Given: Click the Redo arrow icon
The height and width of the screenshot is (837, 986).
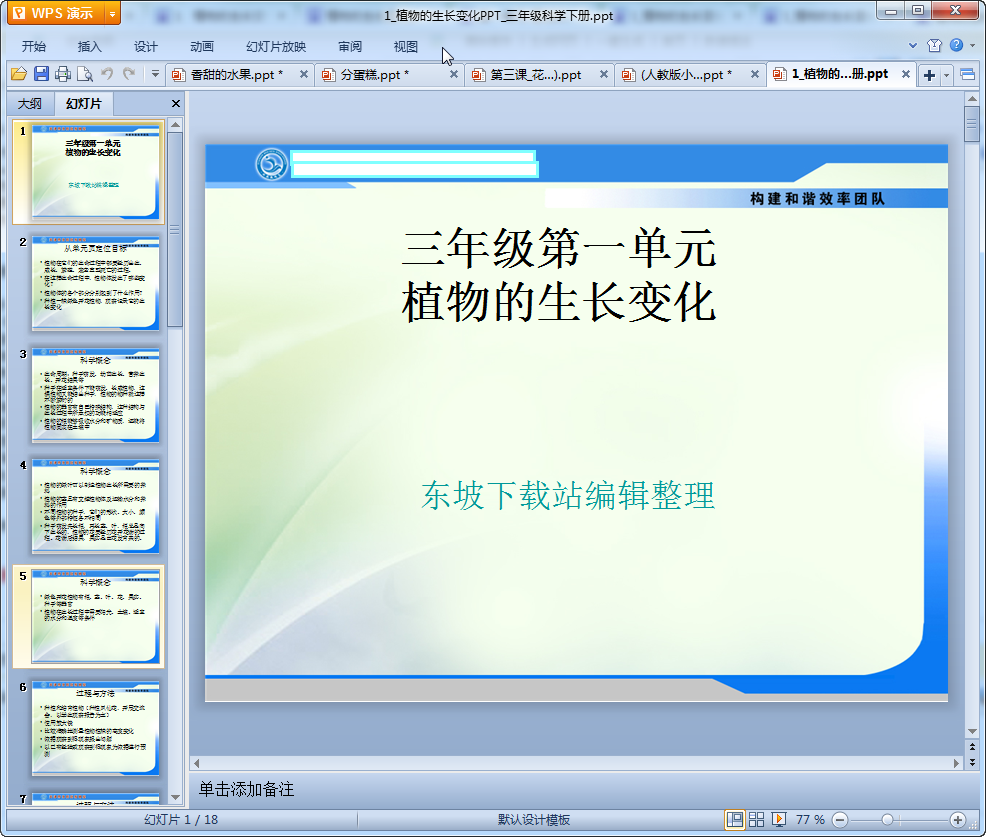Looking at the screenshot, I should click(129, 74).
